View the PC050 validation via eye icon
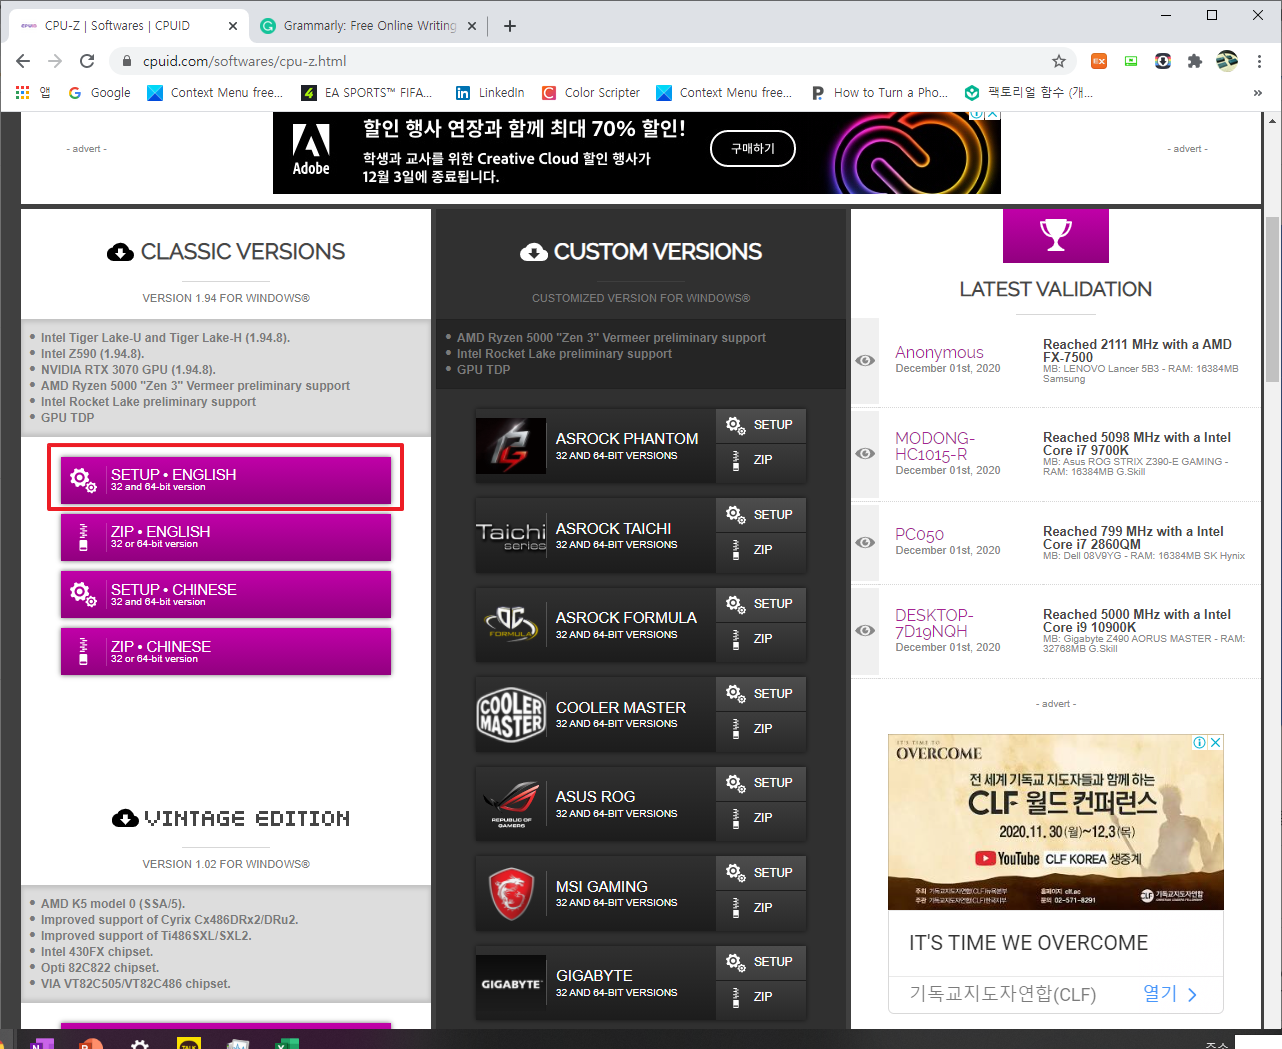Image resolution: width=1282 pixels, height=1049 pixels. pyautogui.click(x=865, y=543)
